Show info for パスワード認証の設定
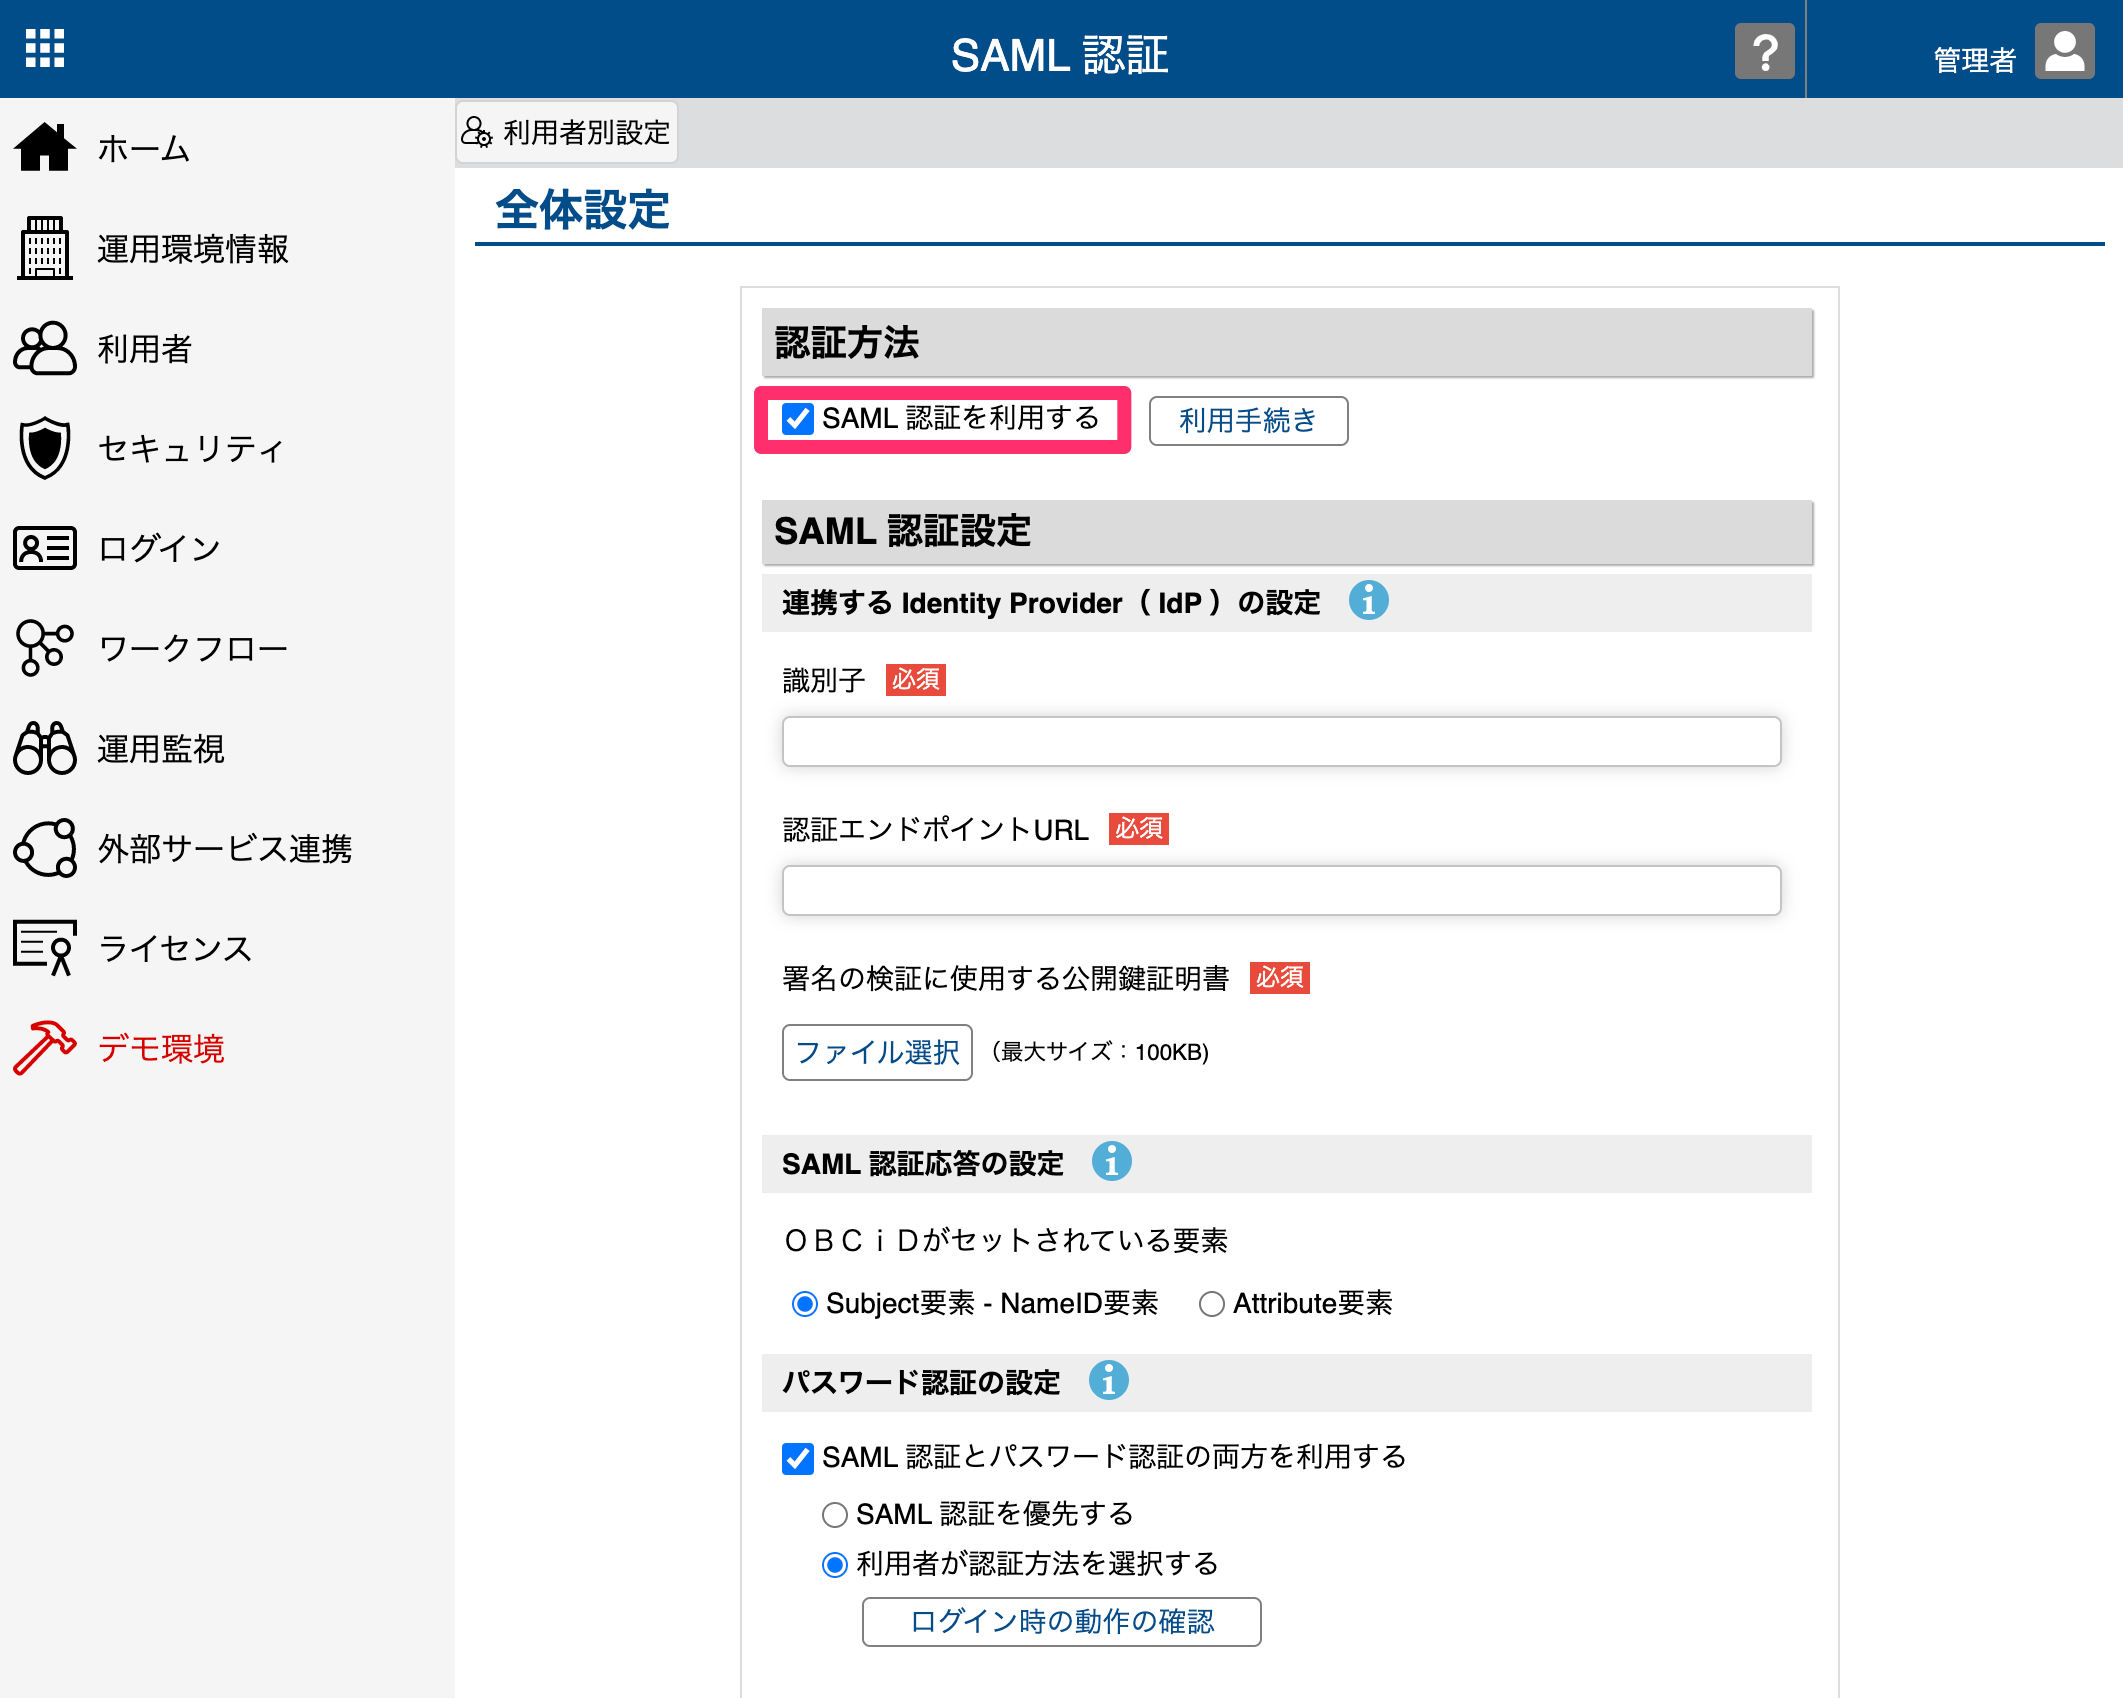This screenshot has height=1698, width=2123. 1108,1381
